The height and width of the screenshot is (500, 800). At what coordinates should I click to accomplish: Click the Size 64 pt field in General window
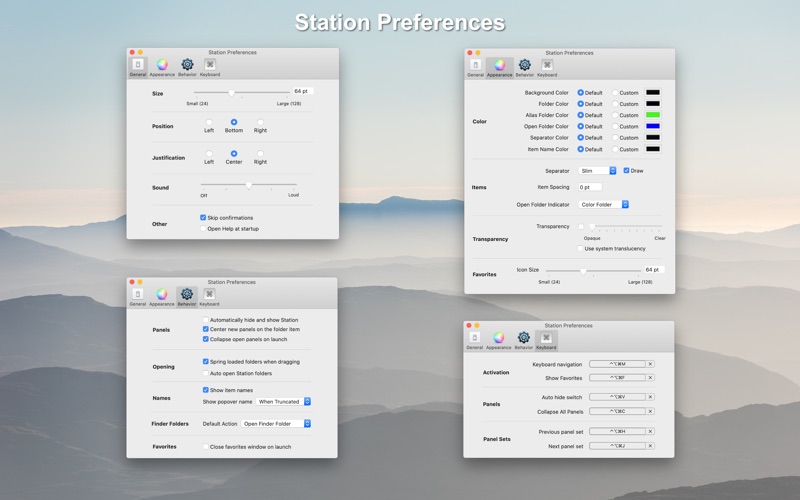pos(303,91)
